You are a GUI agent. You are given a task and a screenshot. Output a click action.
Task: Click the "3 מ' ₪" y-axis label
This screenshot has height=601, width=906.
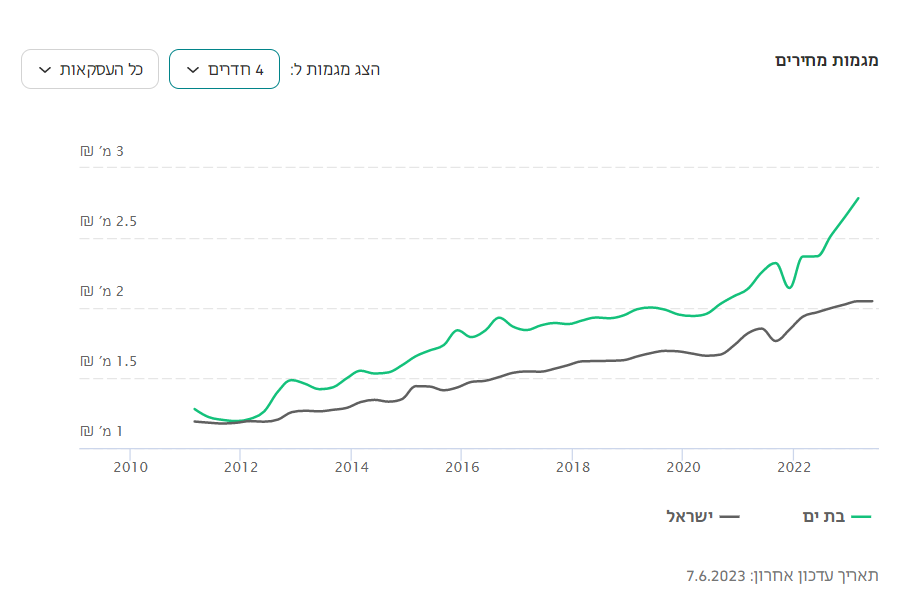pos(102,151)
